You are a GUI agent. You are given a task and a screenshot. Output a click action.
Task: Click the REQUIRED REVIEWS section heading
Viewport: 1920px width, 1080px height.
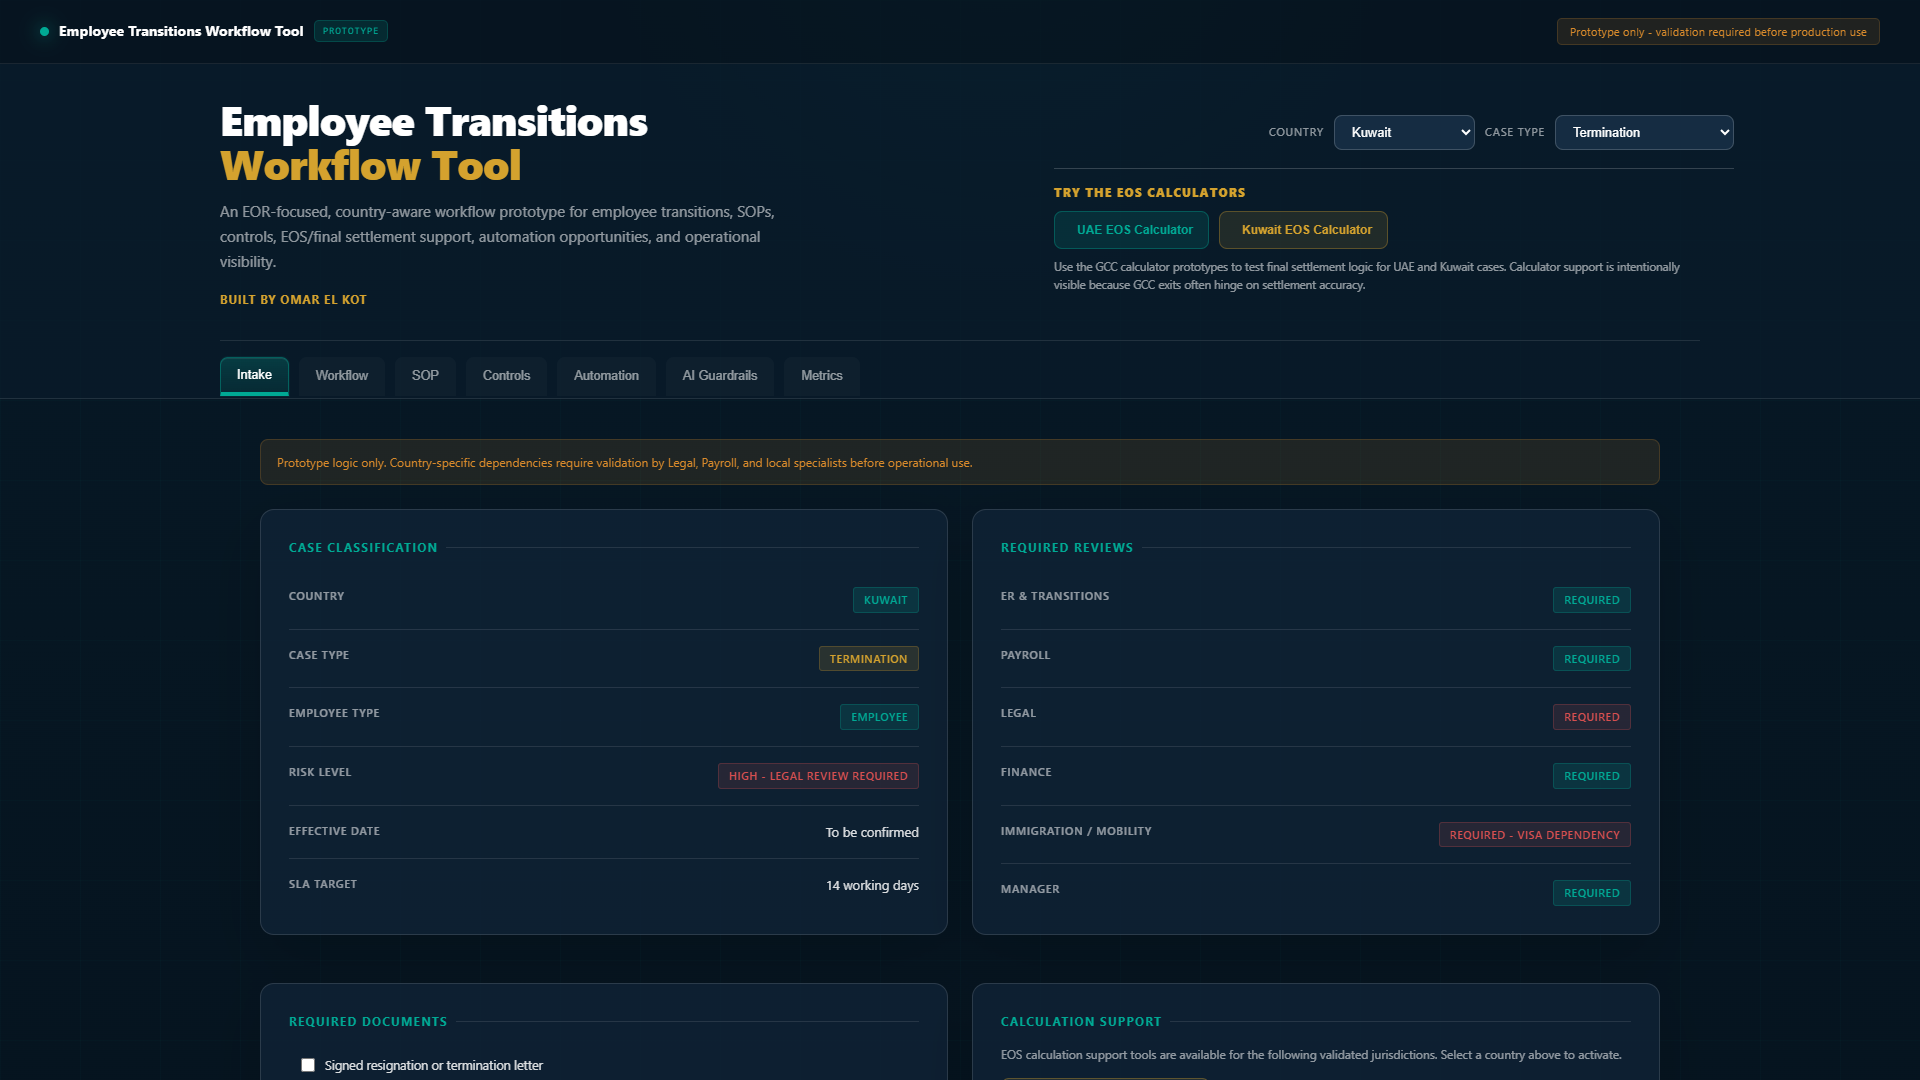[1067, 548]
